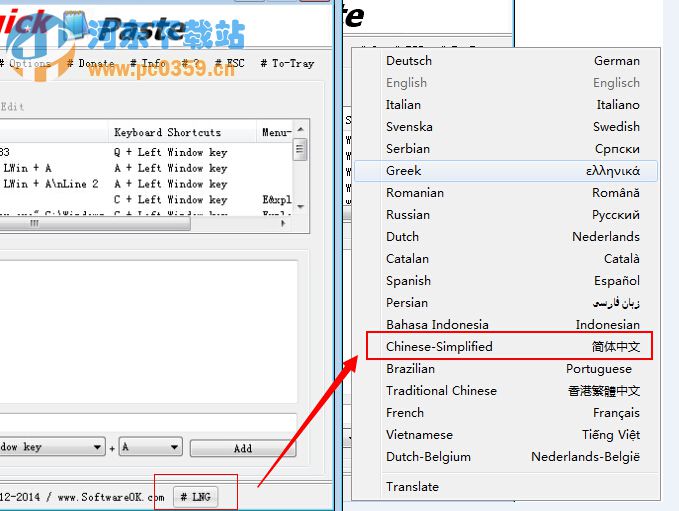
Task: Select Romanian language entry
Action: (x=506, y=193)
